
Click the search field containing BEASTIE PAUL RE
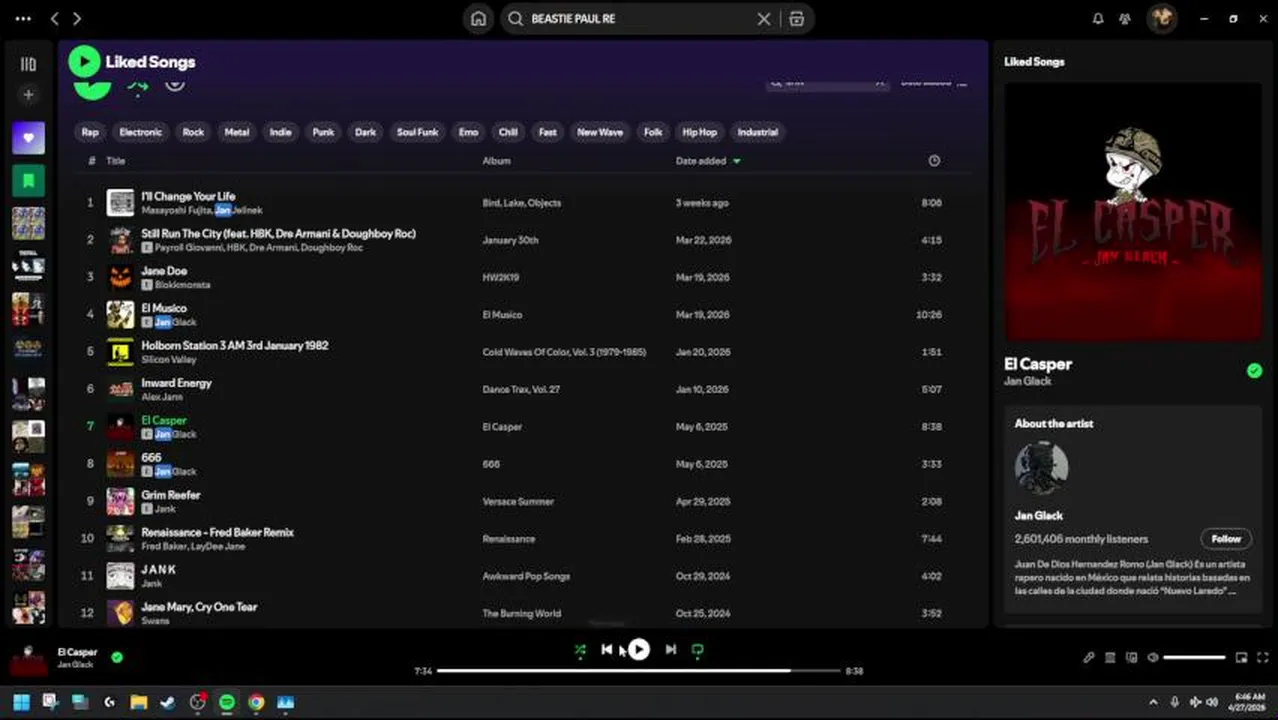click(x=640, y=19)
